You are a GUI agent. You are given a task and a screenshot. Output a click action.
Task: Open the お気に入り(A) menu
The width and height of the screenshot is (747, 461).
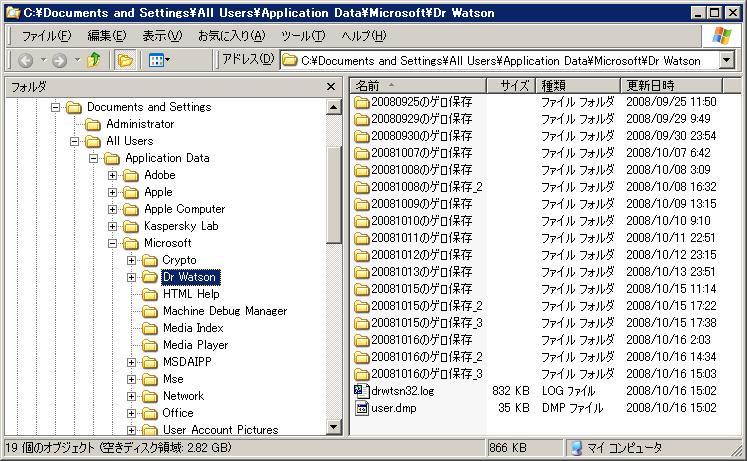coord(232,36)
